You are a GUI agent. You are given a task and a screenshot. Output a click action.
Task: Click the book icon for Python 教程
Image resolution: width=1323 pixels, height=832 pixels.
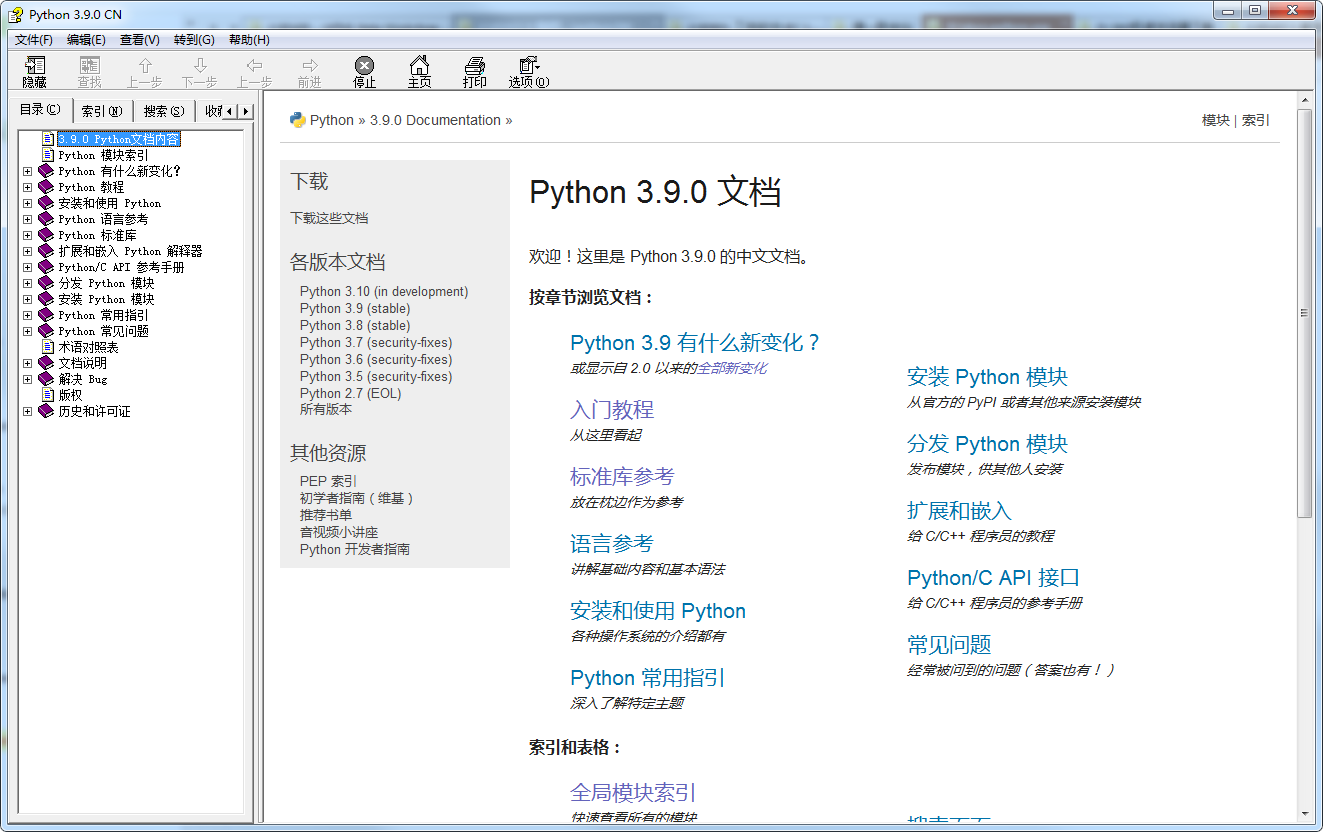tap(45, 186)
